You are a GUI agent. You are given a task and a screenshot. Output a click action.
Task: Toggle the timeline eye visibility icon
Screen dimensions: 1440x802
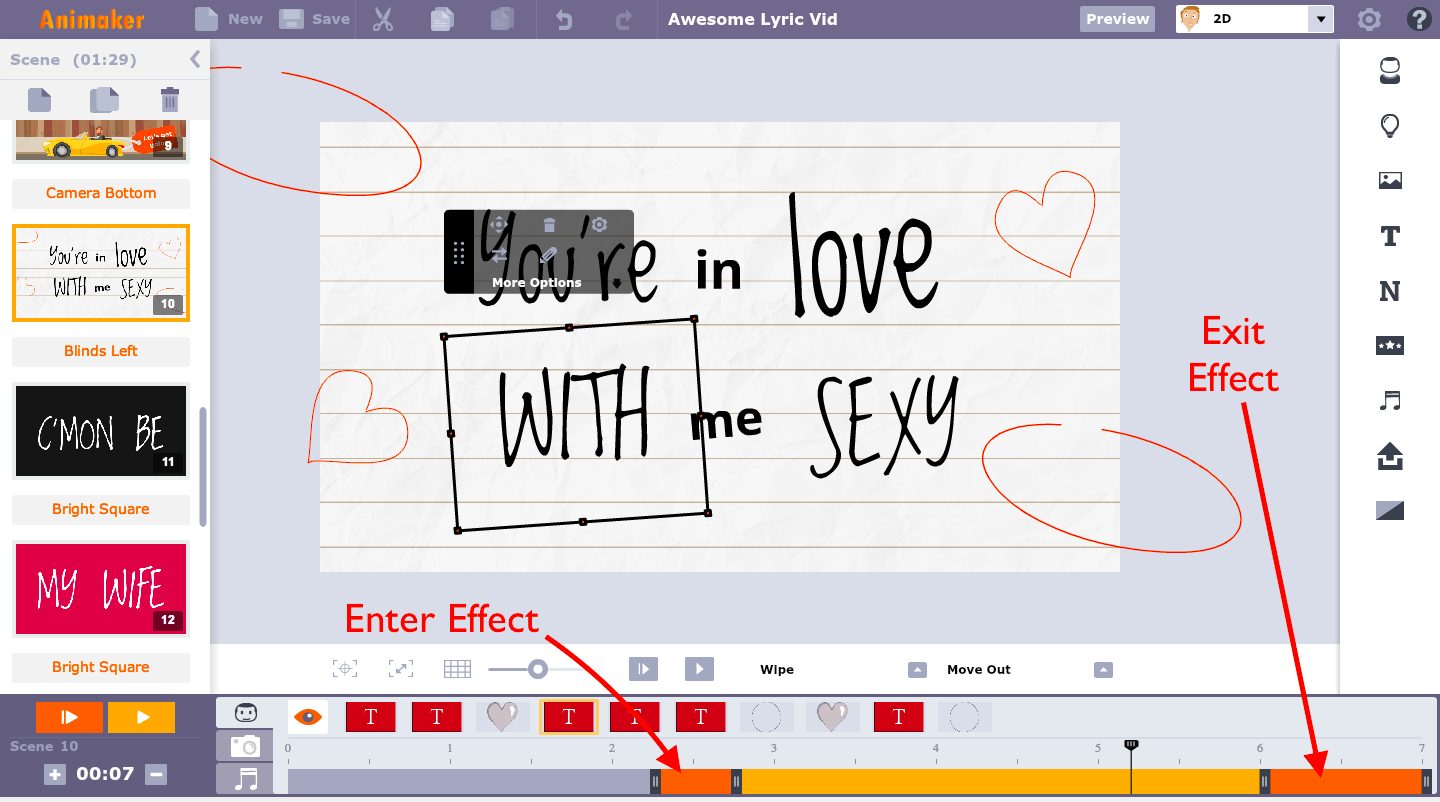308,716
